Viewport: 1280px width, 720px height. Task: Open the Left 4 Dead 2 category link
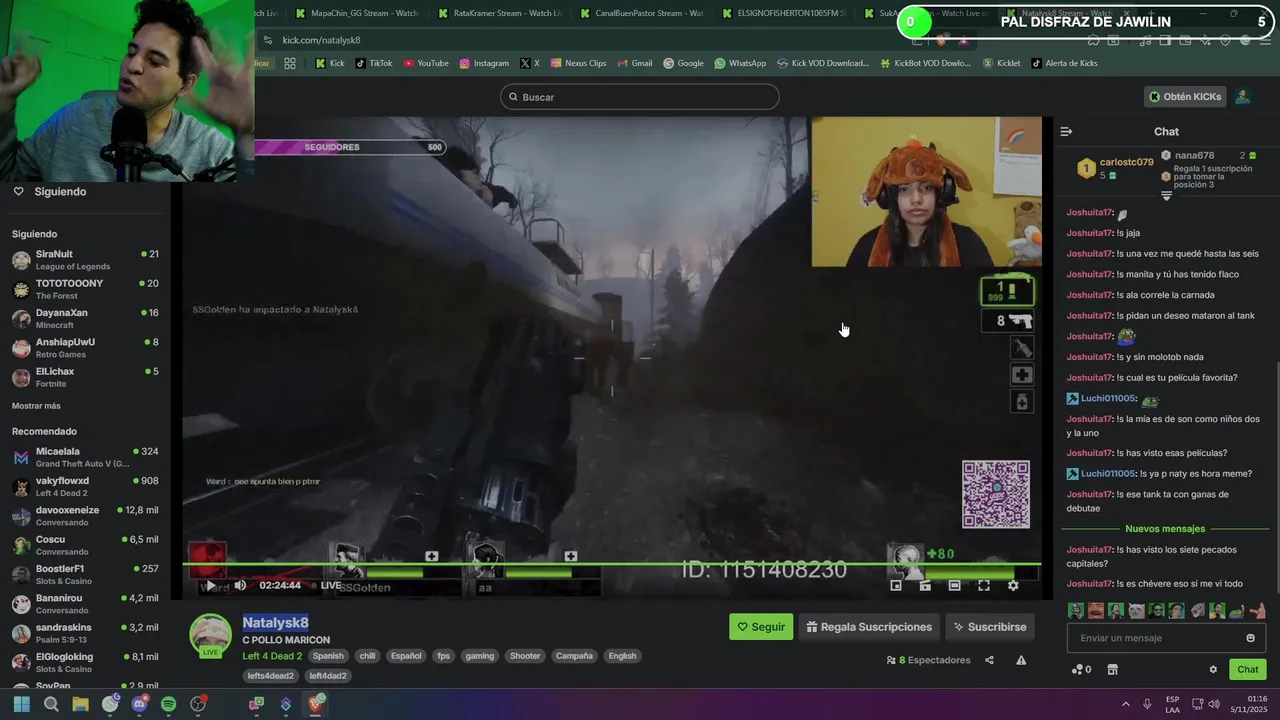click(x=272, y=656)
